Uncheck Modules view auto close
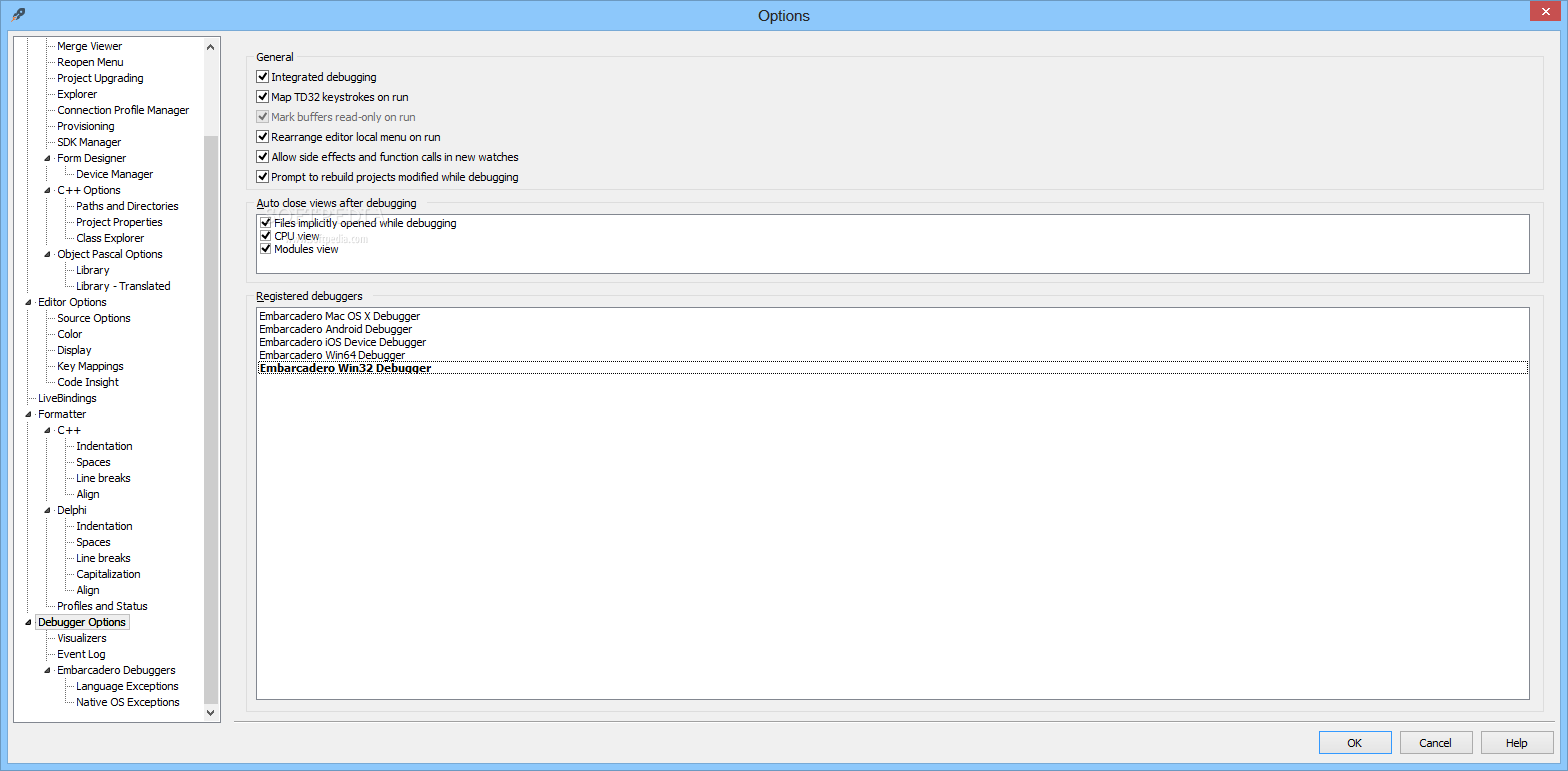 click(x=266, y=249)
